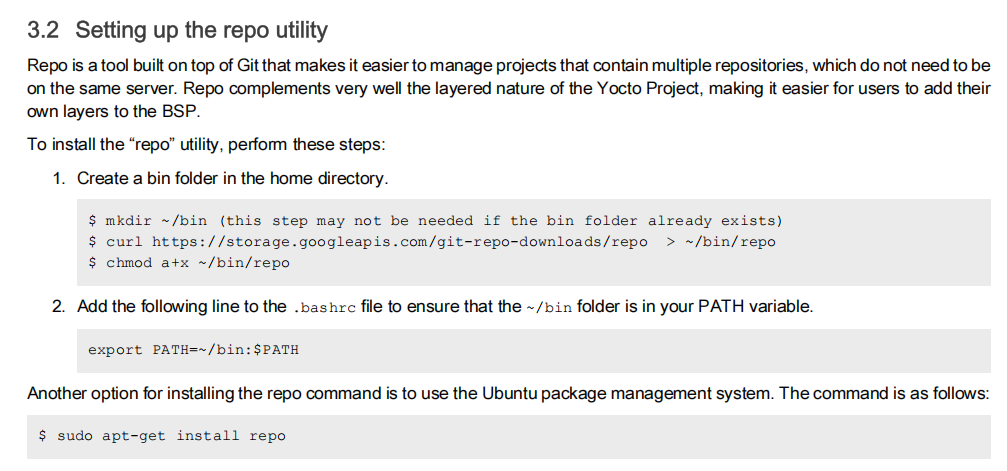Click the "export PATH=~/bin:$PATH" code line
The width and height of the screenshot is (1007, 471).
pos(193,350)
